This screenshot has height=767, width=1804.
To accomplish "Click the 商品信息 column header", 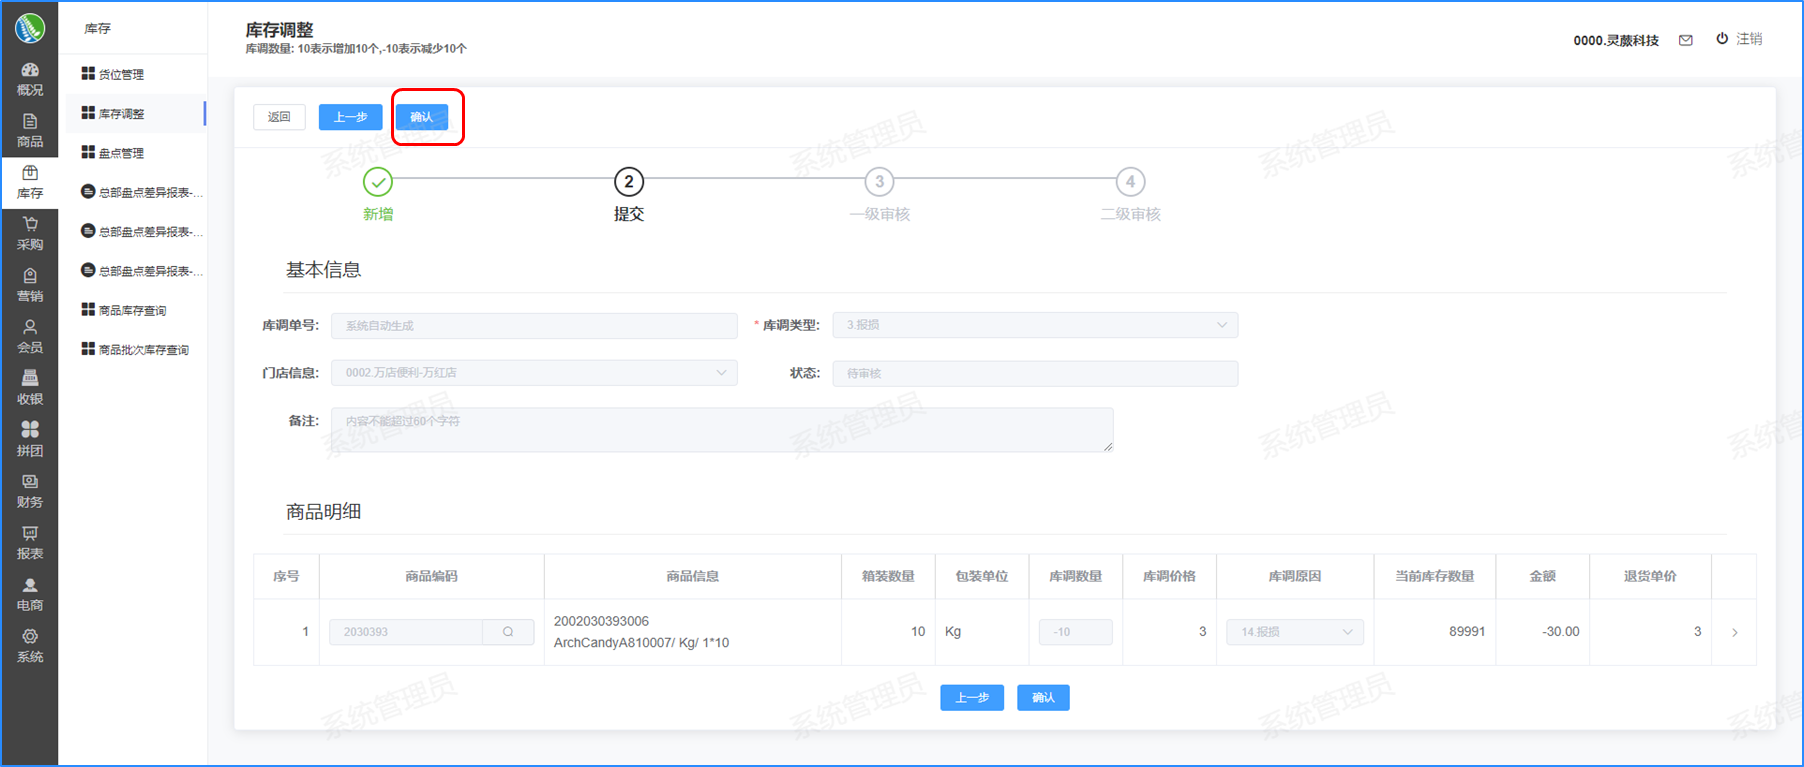I will pos(693,576).
